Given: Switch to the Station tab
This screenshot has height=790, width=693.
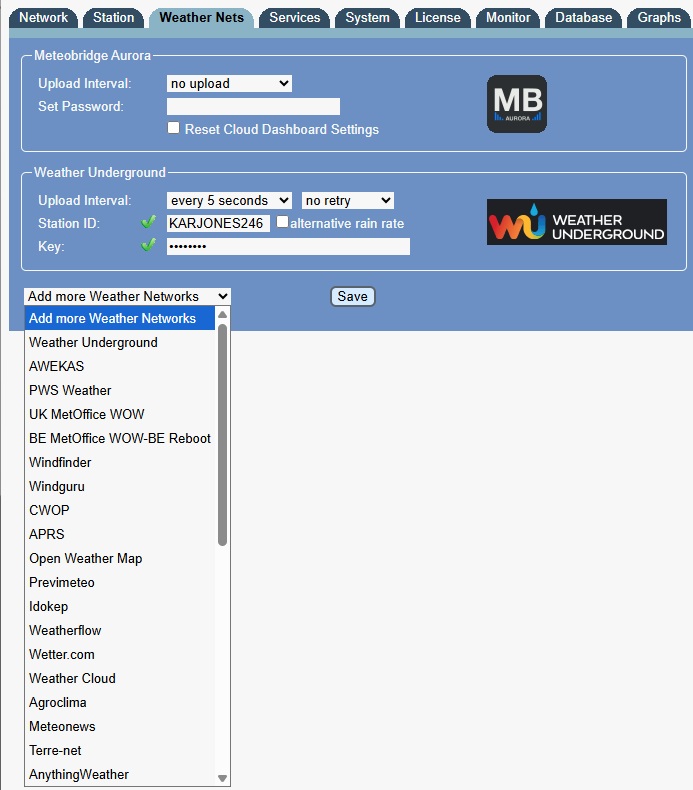Looking at the screenshot, I should click(113, 18).
